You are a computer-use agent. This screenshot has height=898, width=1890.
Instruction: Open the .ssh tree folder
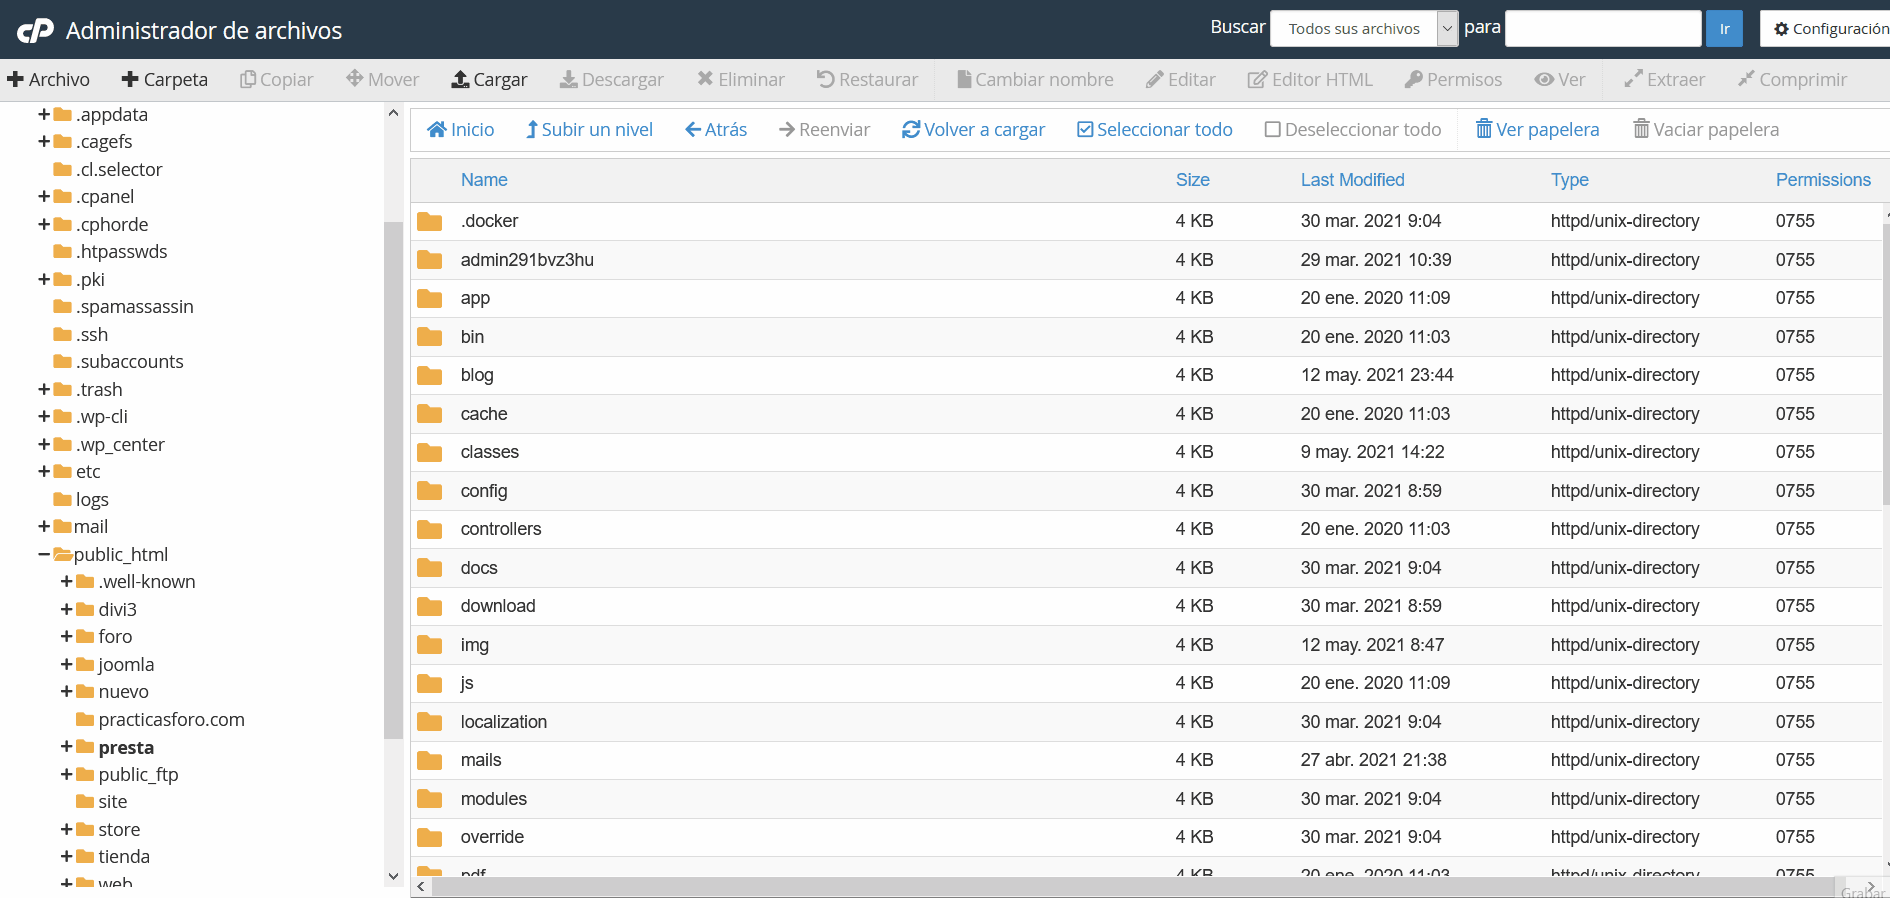(x=92, y=334)
